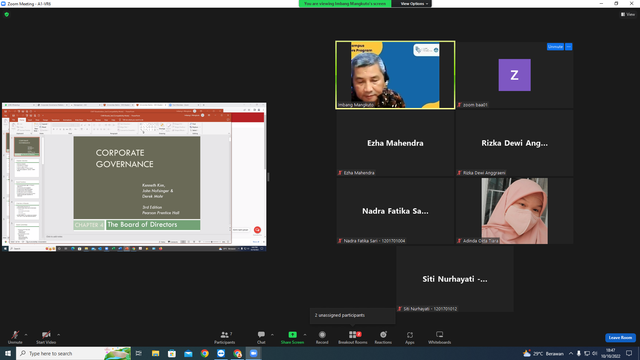
Task: Switch to the active Zoom taskbar icon
Action: [253, 353]
